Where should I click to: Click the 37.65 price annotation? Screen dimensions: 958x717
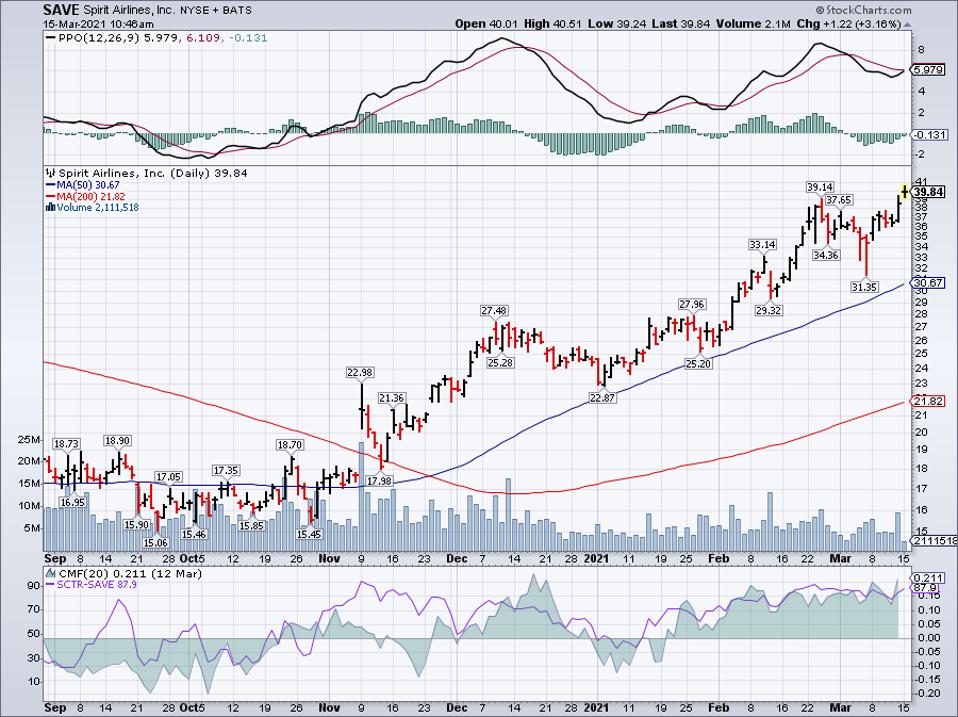pyautogui.click(x=839, y=200)
